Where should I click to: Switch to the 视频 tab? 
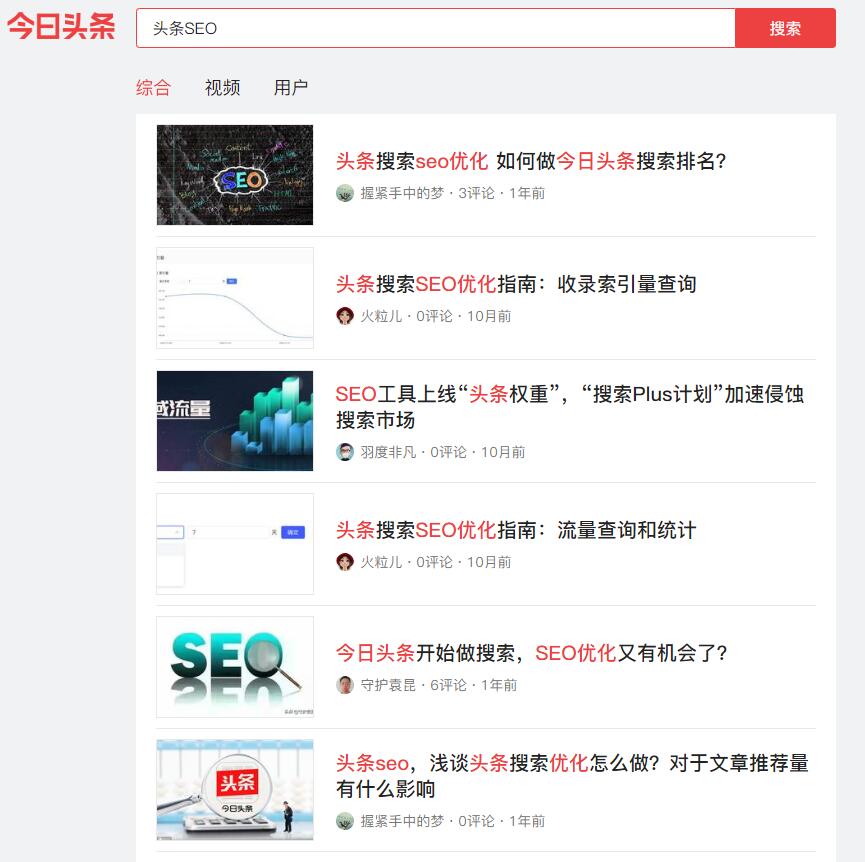coord(220,88)
